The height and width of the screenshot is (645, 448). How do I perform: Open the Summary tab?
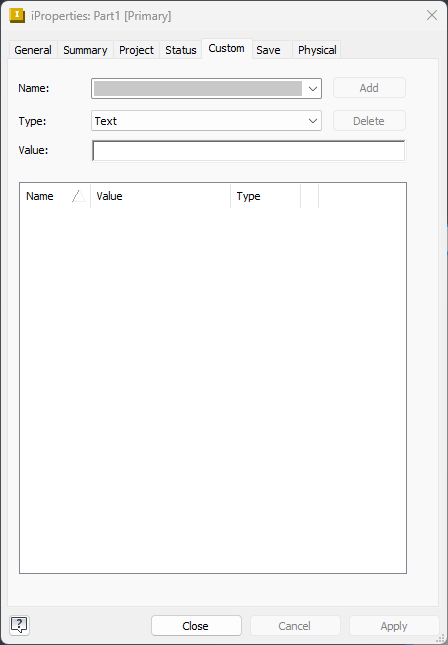[x=85, y=50]
